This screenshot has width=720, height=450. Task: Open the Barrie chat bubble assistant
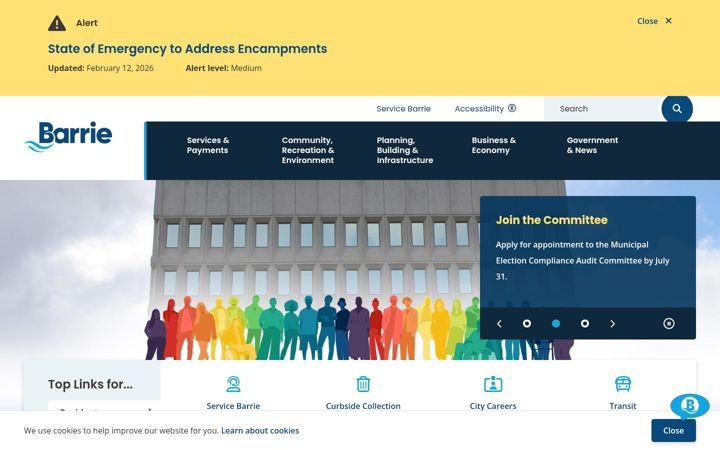tap(690, 406)
